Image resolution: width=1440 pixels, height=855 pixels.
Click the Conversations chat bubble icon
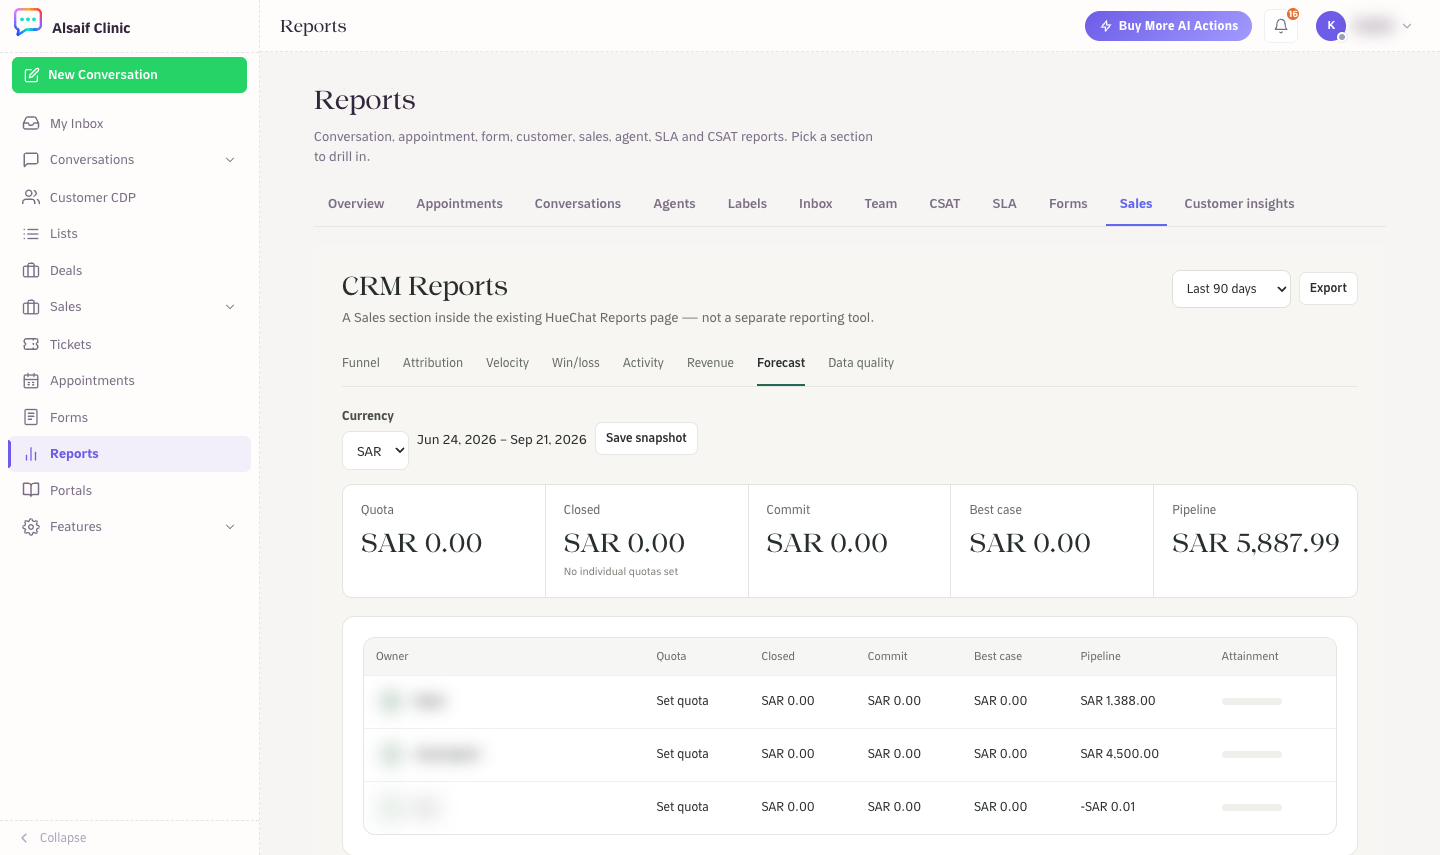pyautogui.click(x=31, y=160)
